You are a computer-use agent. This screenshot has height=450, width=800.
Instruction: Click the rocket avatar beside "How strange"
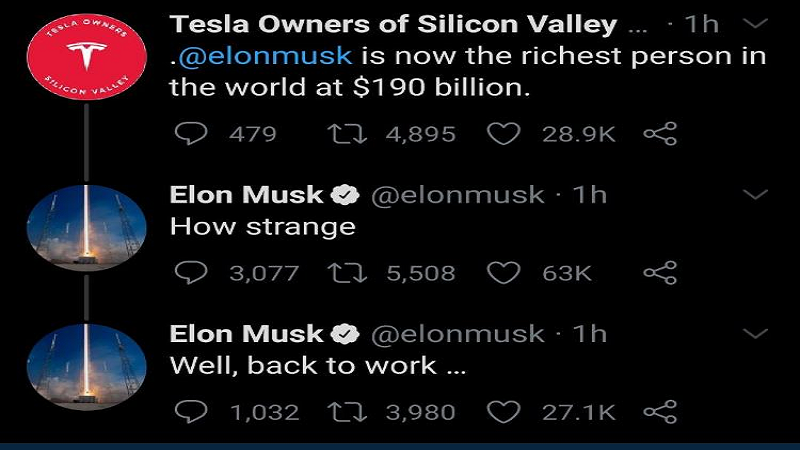[86, 229]
